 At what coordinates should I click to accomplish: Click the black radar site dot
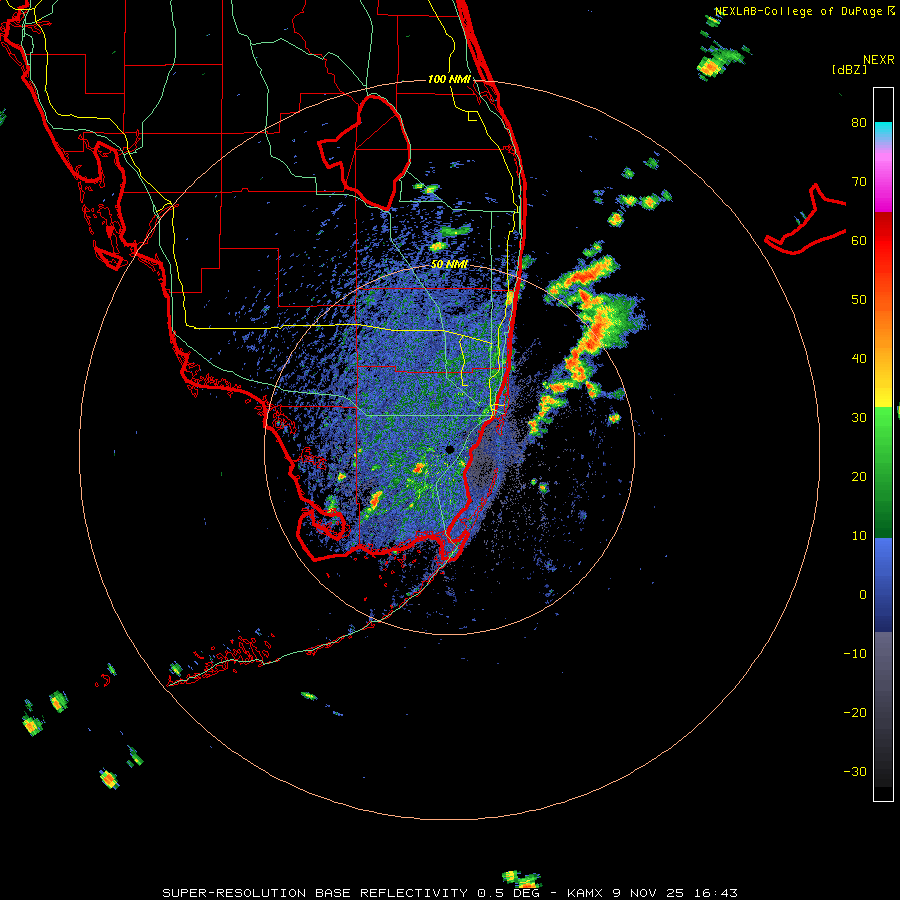(449, 449)
